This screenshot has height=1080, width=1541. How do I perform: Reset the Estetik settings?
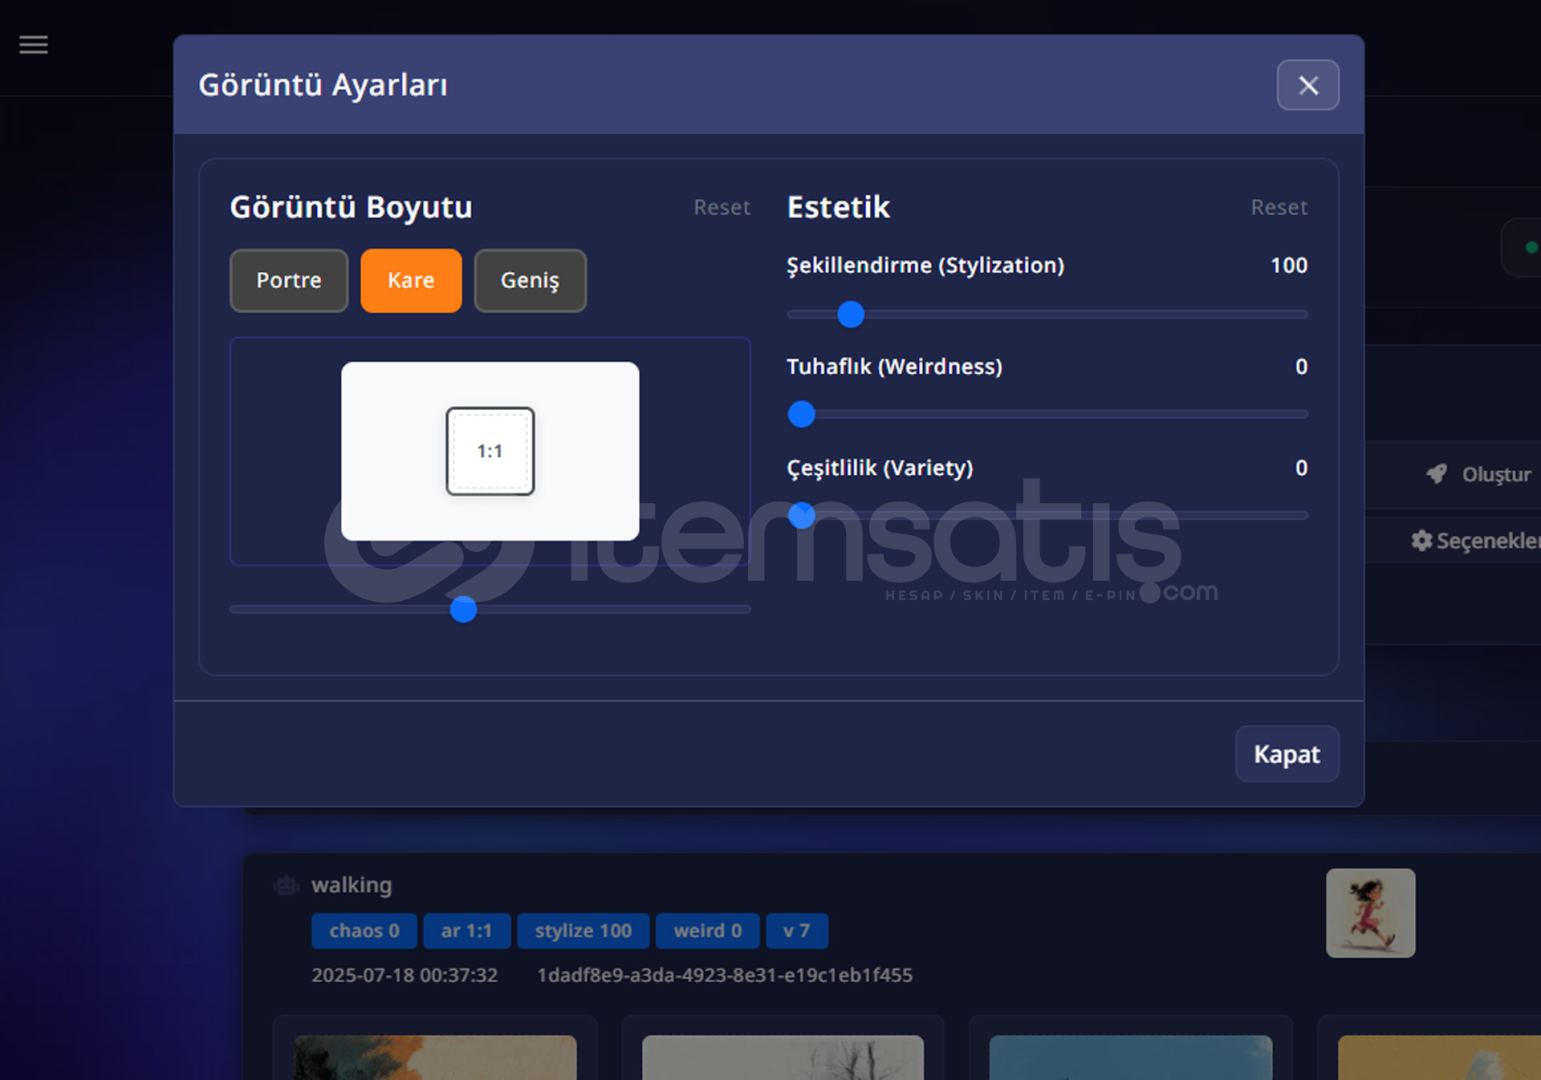coord(1279,207)
